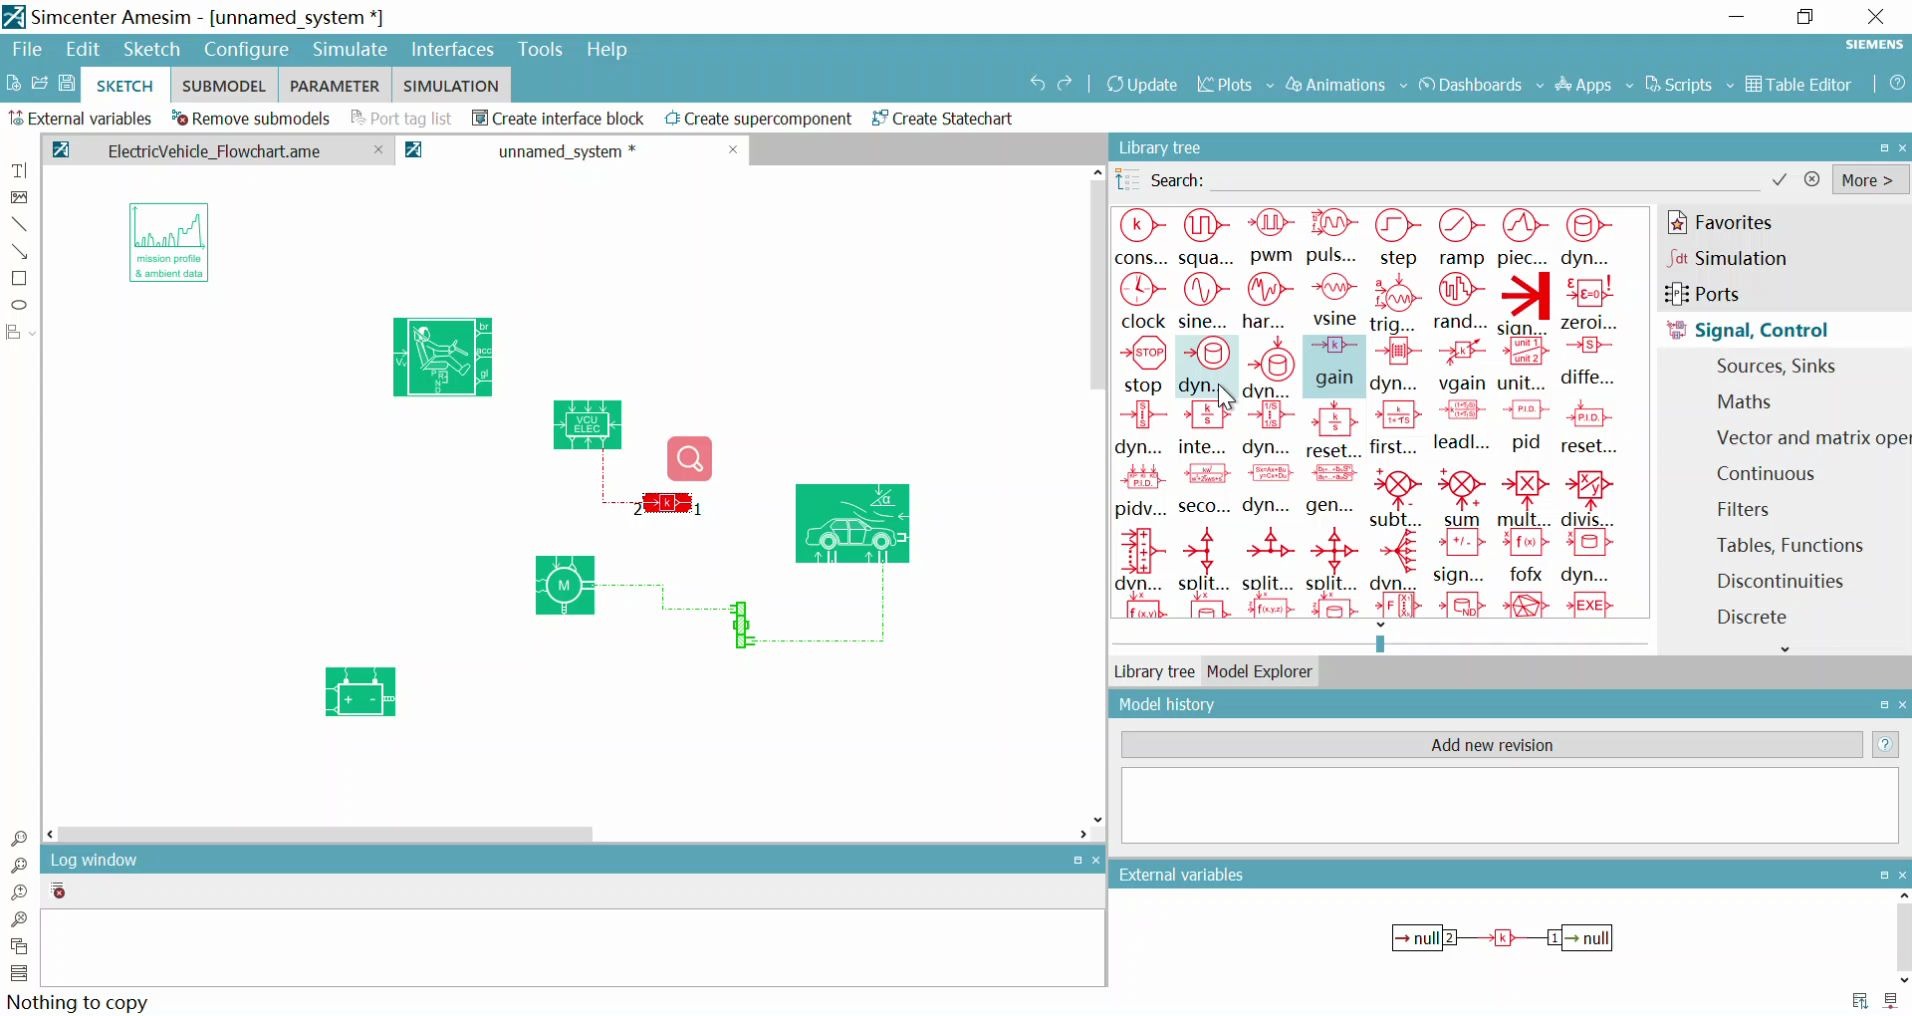Toggle library tree view mode icon
Screen dimensions: 1912x1016
1128,180
